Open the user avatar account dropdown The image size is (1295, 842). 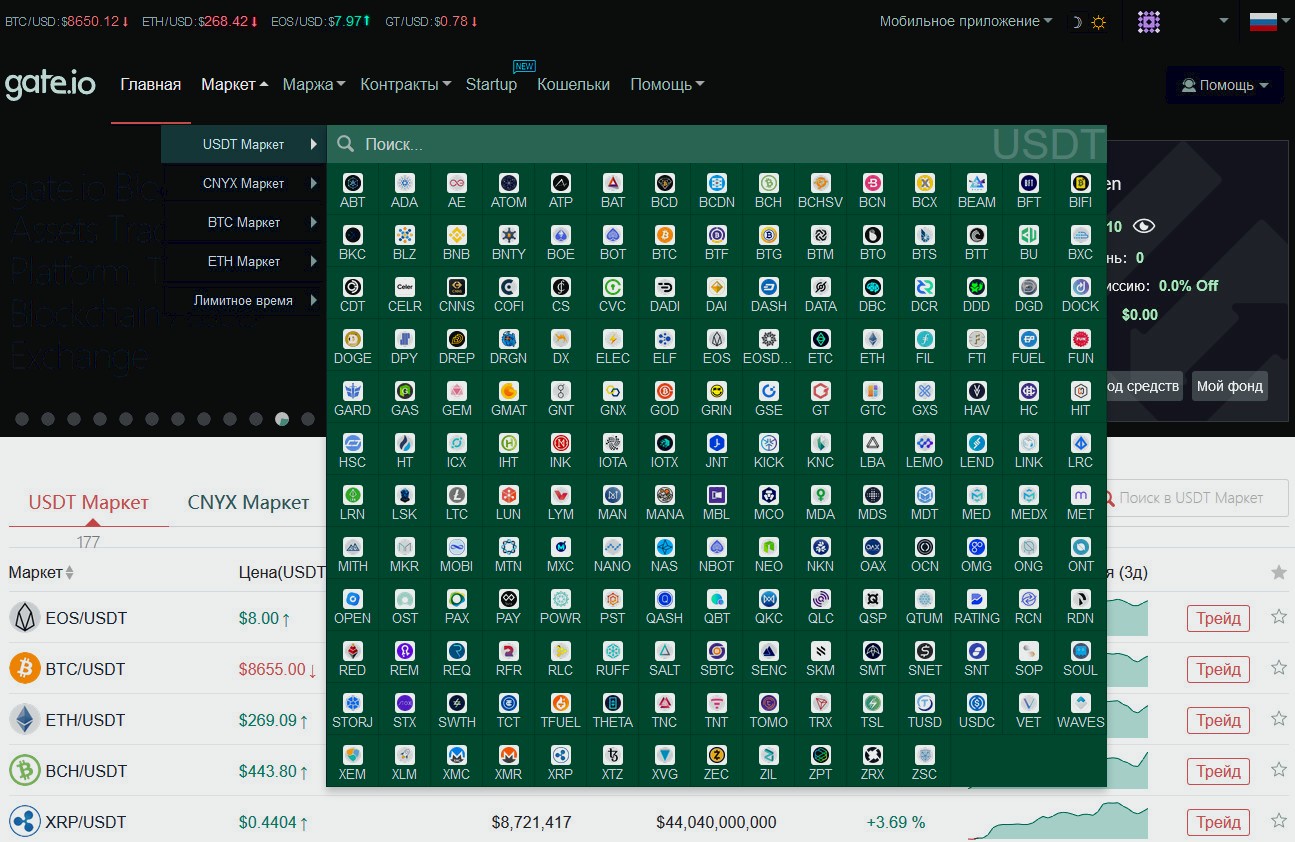tap(1184, 21)
